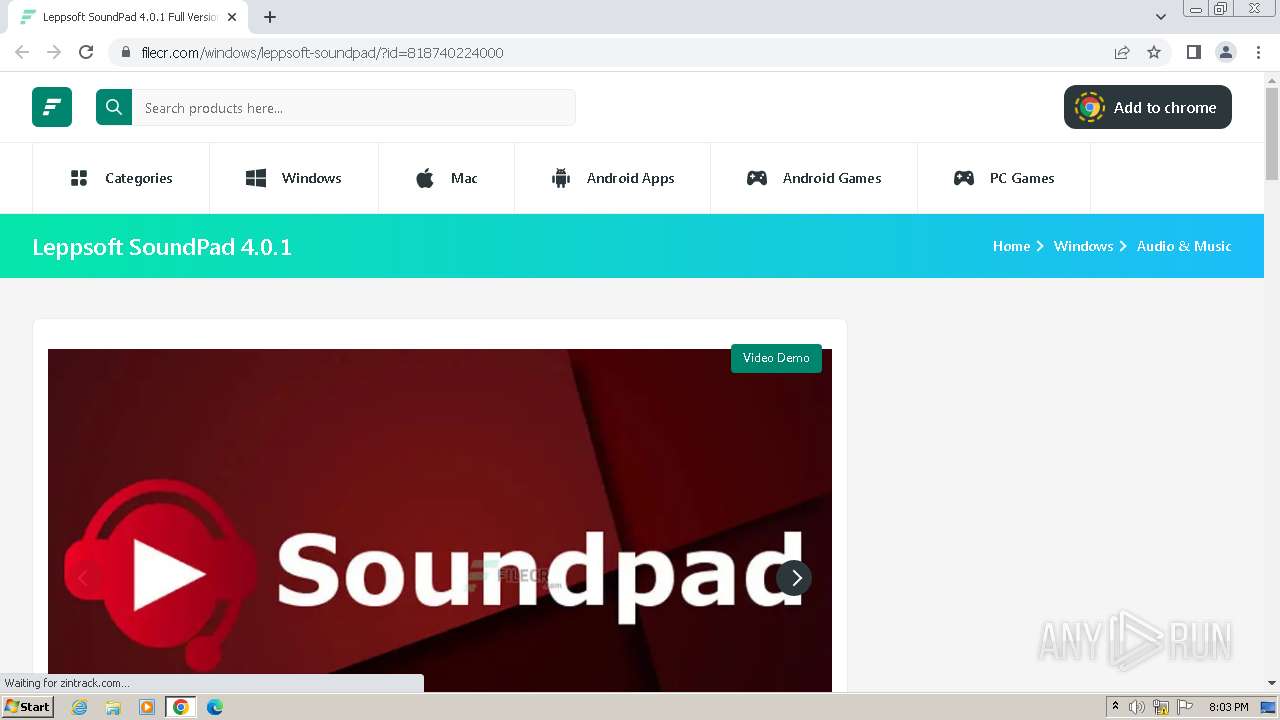Open the Audio & Music breadcrumb link

(1184, 246)
